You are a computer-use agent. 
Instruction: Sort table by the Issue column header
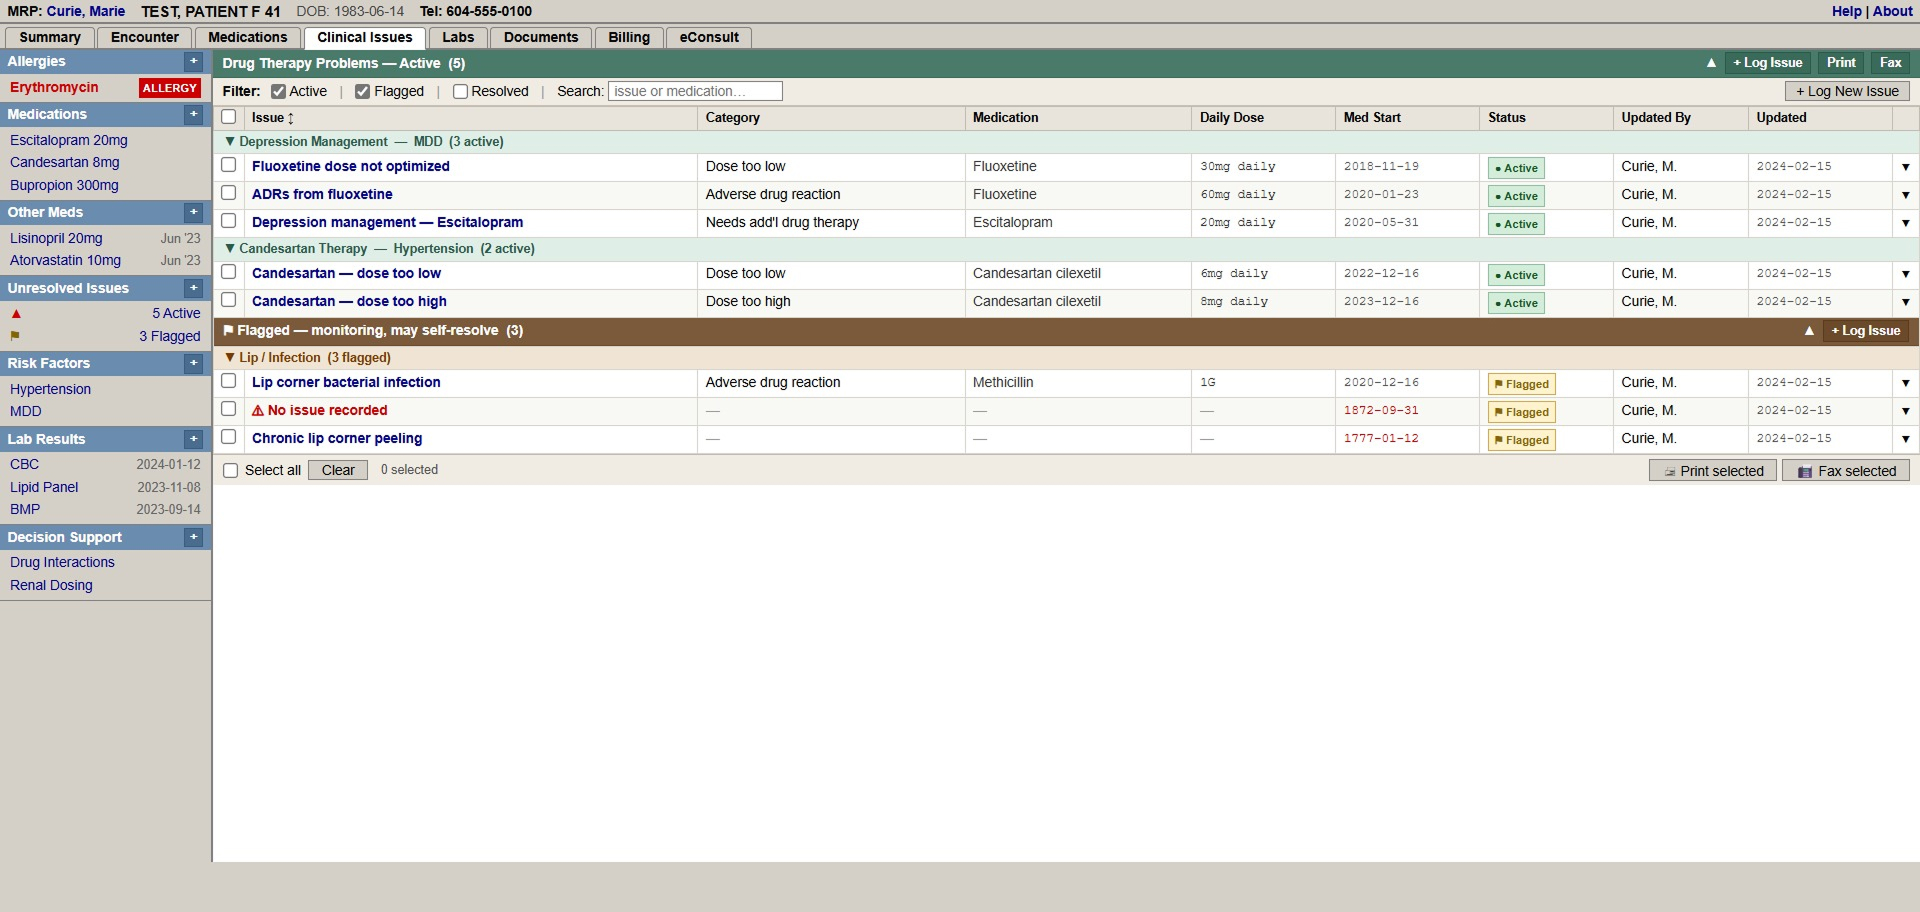pyautogui.click(x=272, y=118)
